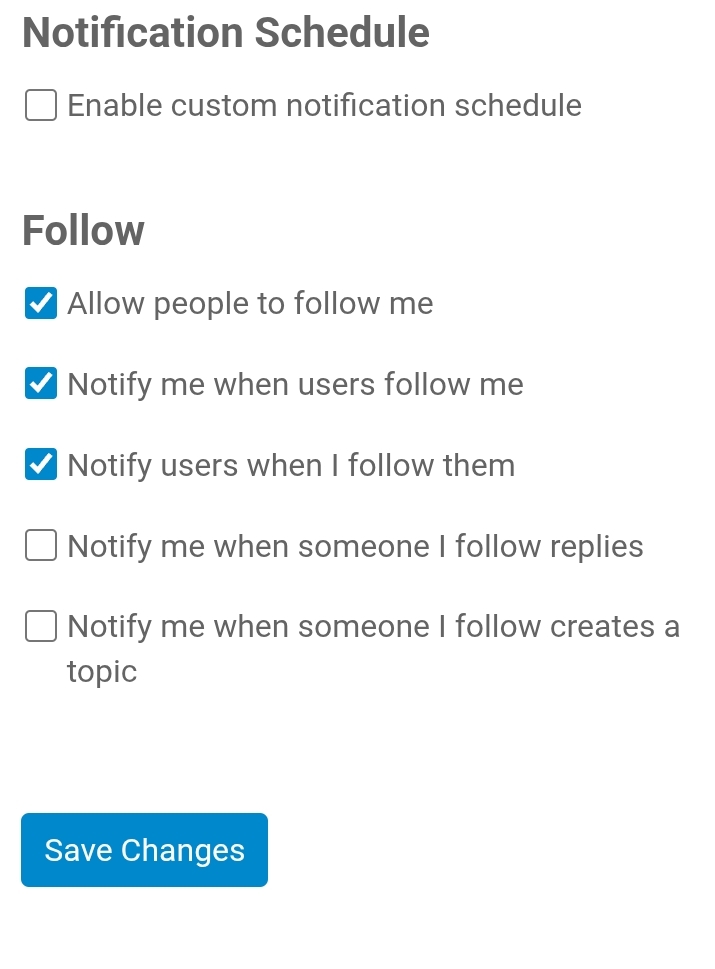Click blue checkmark icon beside Notify users when I follow
715x969 pixels.
click(41, 465)
